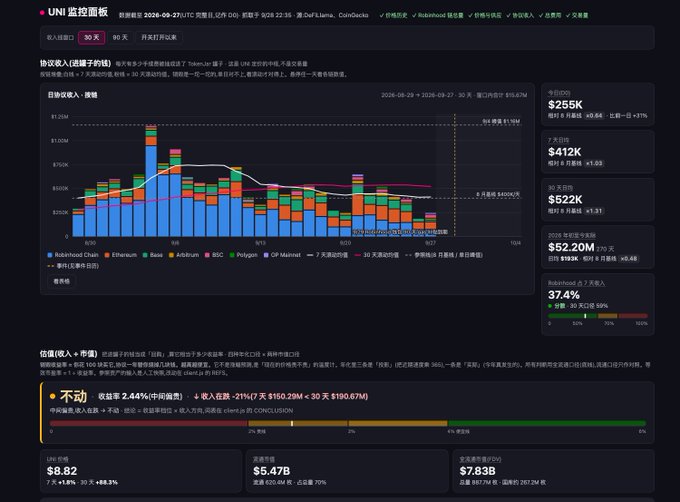Click the 总费用 checkmark status
This screenshot has width=680, height=502.
coord(550,15)
